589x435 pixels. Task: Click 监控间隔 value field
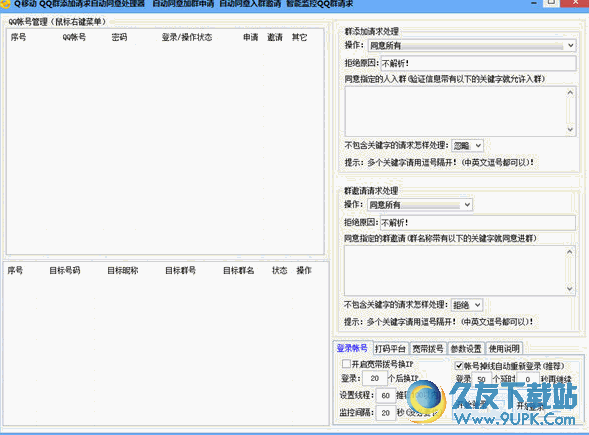[385, 413]
